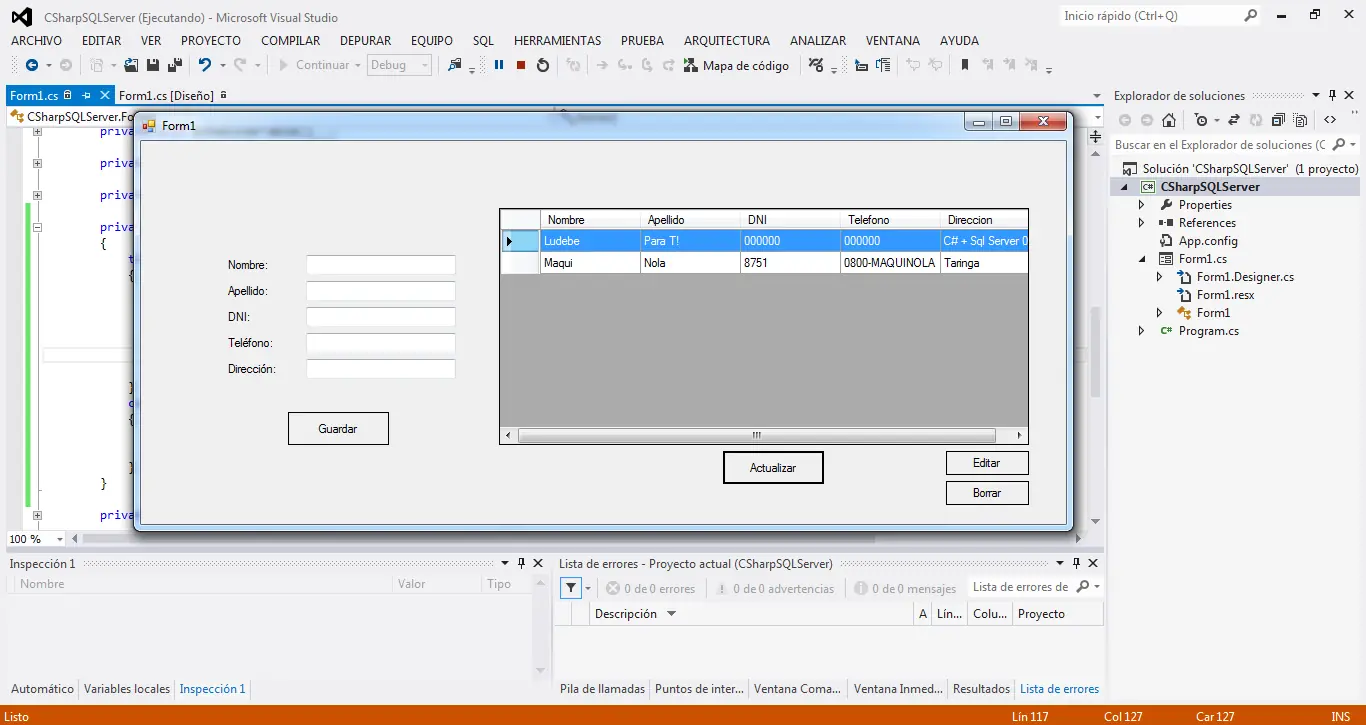Click the search magnifier in Solution Explorer
Viewport: 1366px width, 725px height.
[x=1339, y=145]
